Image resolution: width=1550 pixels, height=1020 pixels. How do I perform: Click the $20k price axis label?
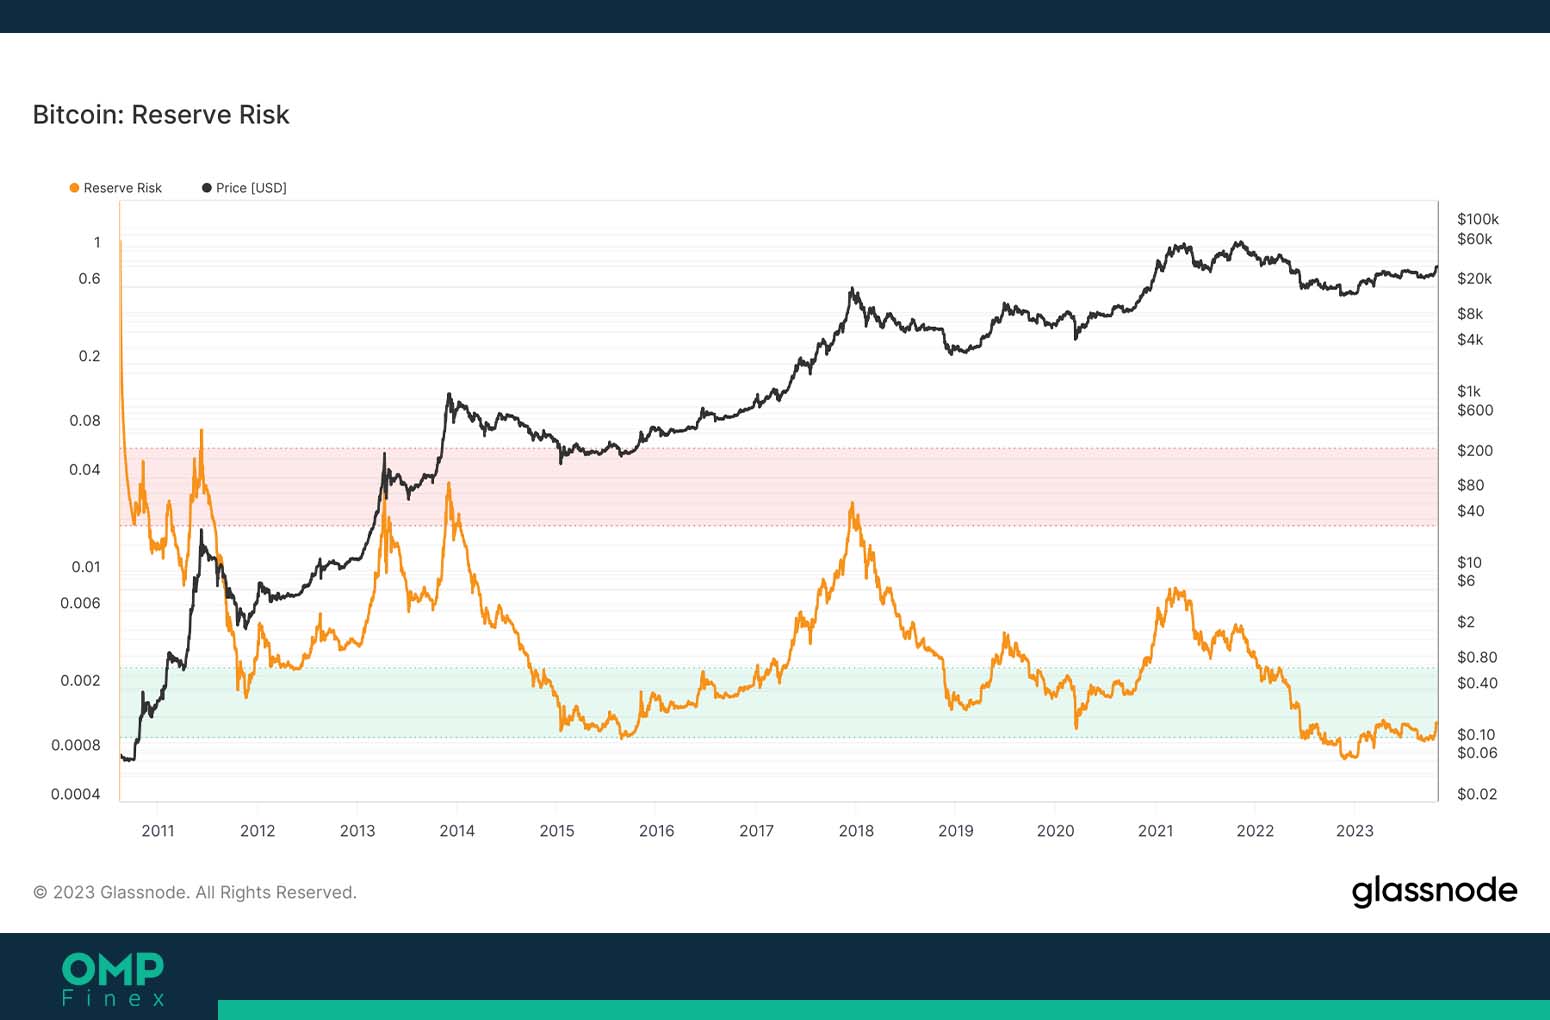click(1475, 279)
